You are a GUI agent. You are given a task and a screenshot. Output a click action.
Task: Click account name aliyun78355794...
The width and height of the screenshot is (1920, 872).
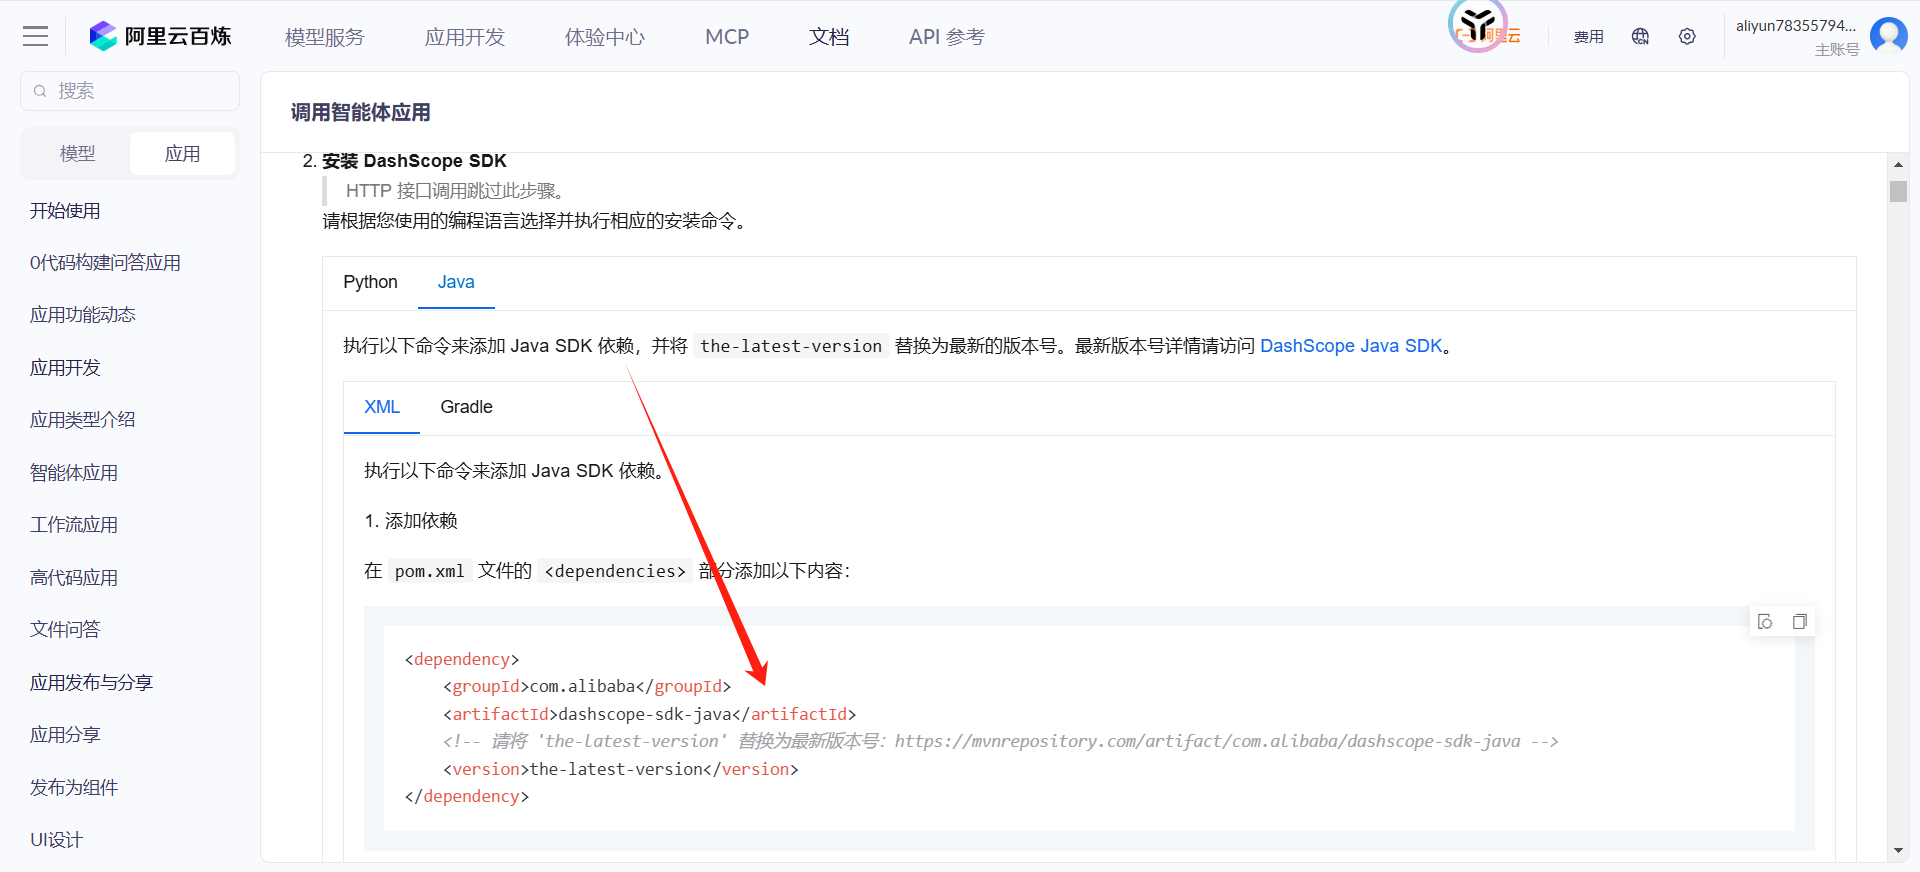click(x=1795, y=26)
